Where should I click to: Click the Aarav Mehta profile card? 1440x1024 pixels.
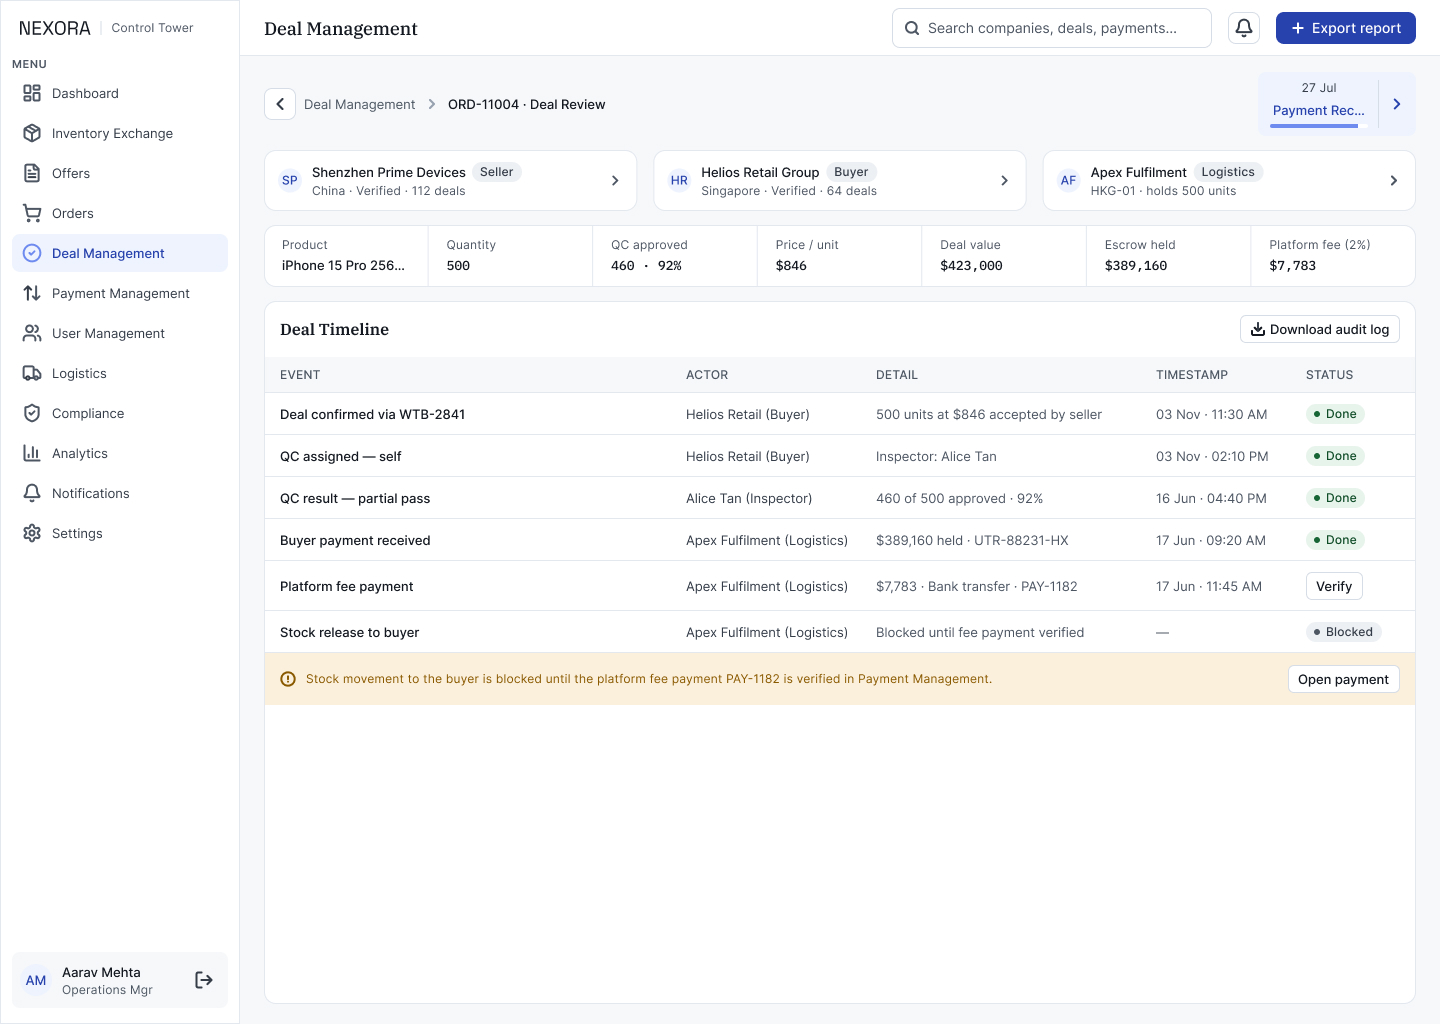pyautogui.click(x=120, y=980)
